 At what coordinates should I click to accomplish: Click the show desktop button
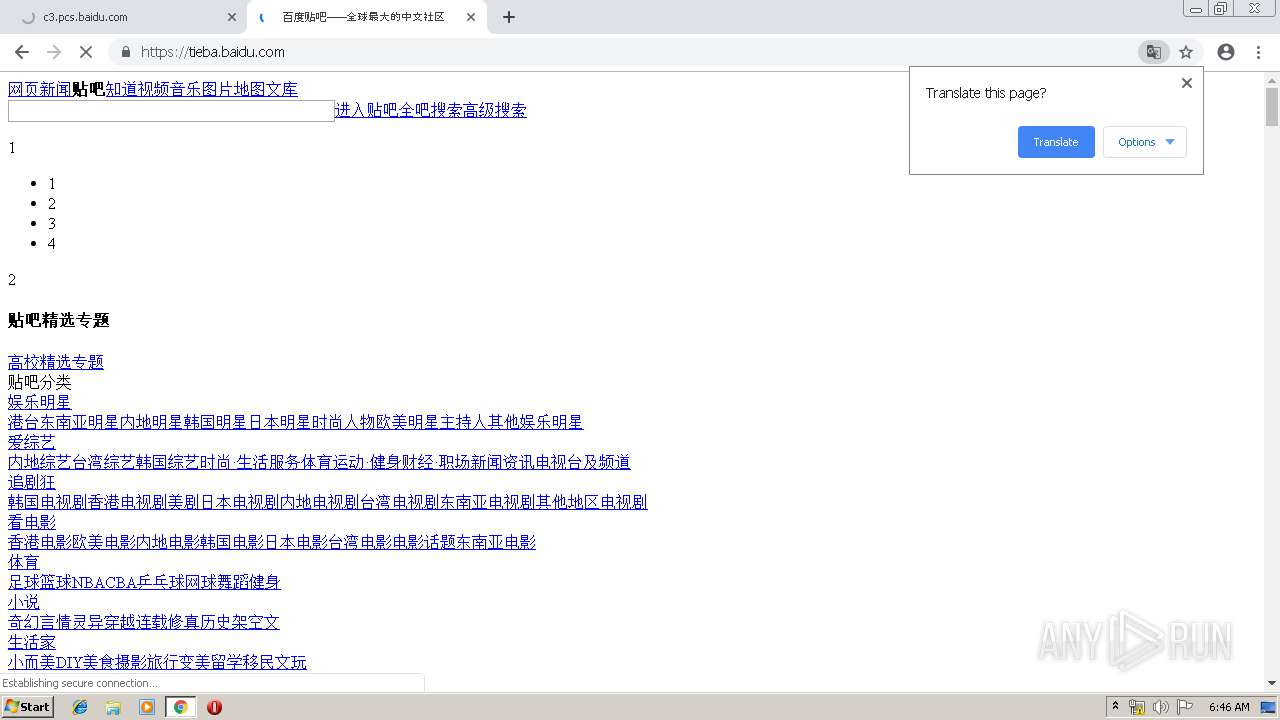pyautogui.click(x=1269, y=707)
